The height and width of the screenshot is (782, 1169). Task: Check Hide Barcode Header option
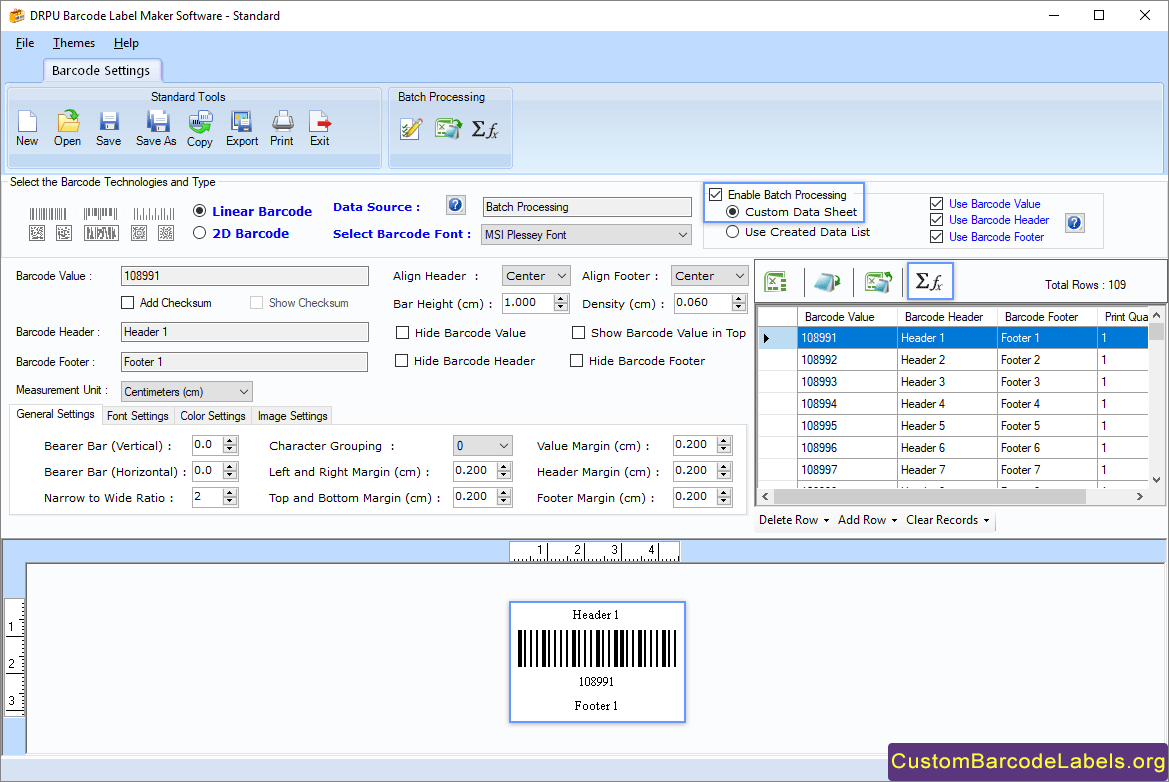pyautogui.click(x=401, y=361)
